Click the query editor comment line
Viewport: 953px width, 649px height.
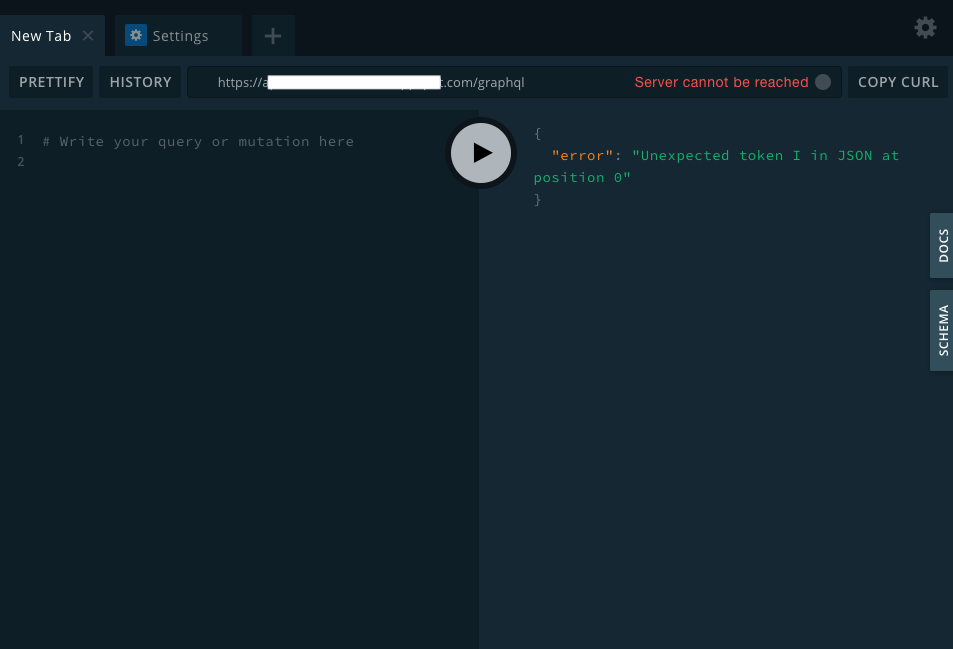click(198, 142)
